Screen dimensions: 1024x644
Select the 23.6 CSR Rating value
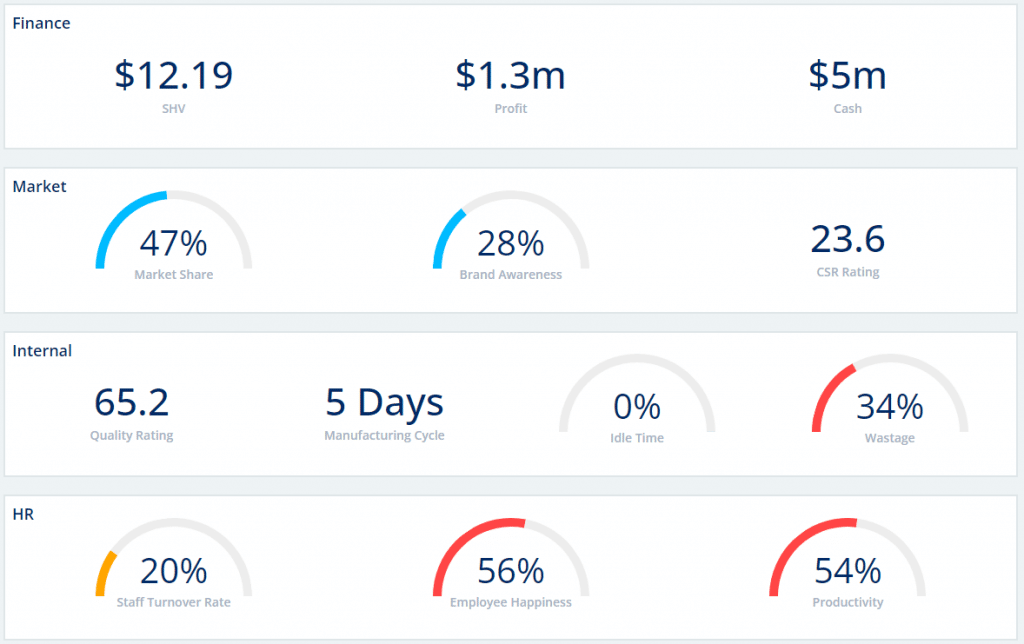point(847,240)
